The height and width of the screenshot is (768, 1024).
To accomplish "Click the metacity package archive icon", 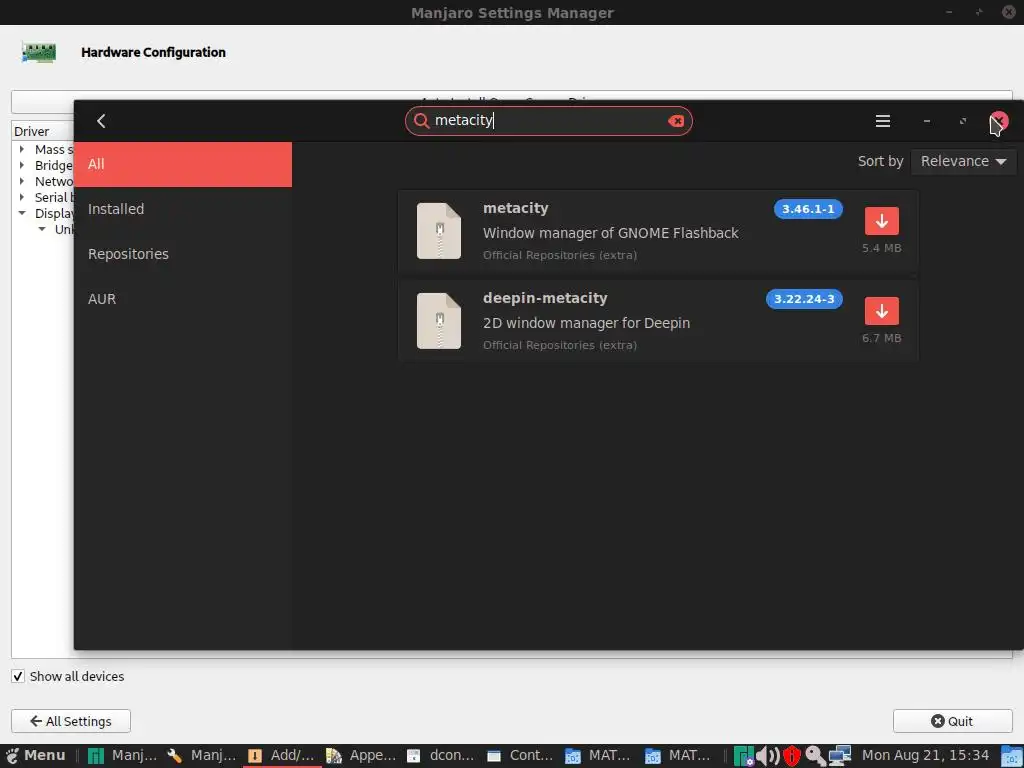I will click(439, 231).
